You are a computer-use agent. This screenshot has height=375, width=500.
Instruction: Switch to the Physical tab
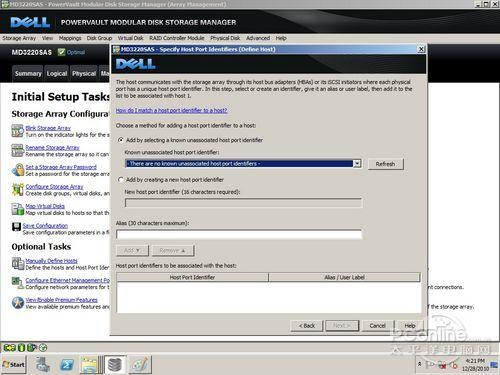84,73
